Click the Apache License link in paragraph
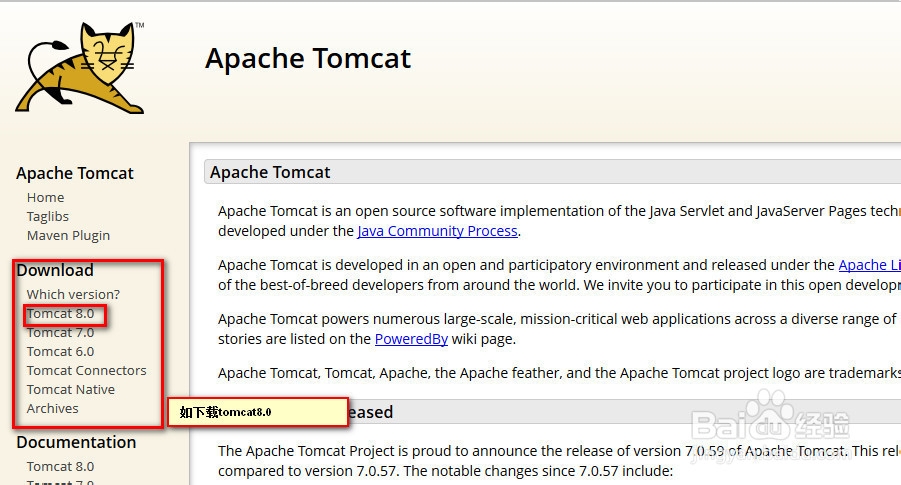The image size is (901, 485). [868, 265]
